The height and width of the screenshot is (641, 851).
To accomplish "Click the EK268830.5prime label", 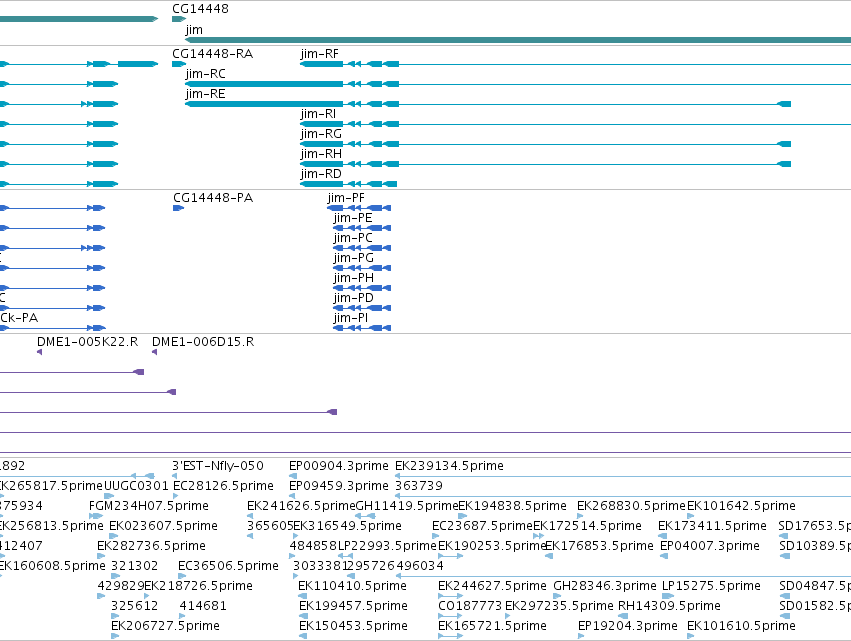I will pyautogui.click(x=631, y=506).
